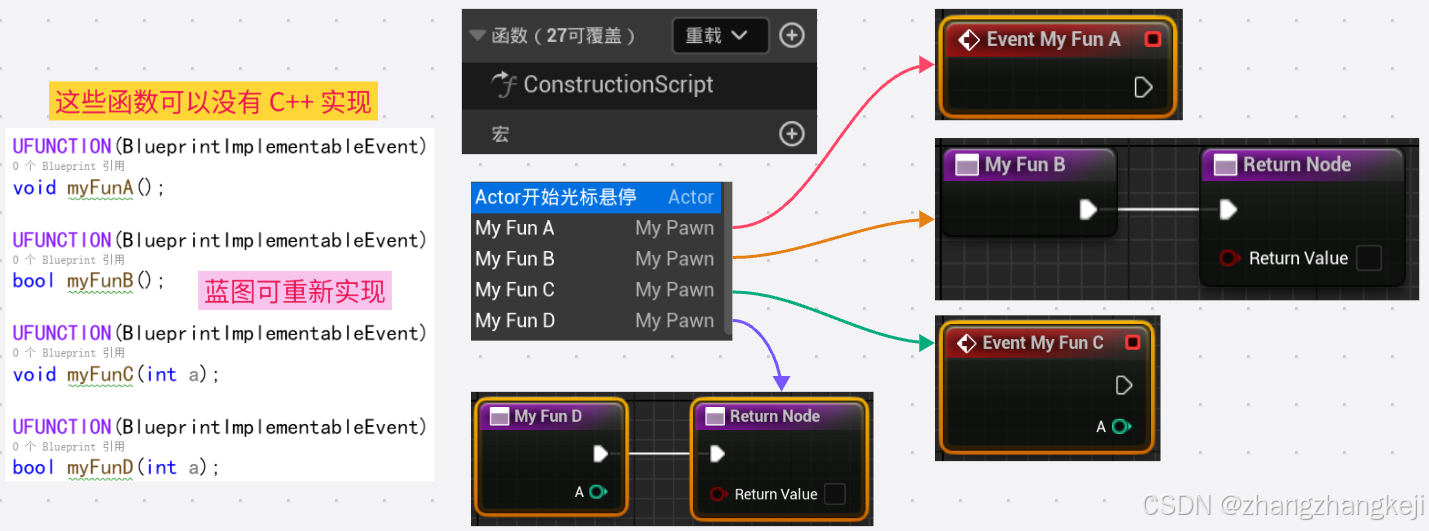
Task: Click Event My Fun C red delegate pin
Action: coord(1132,343)
